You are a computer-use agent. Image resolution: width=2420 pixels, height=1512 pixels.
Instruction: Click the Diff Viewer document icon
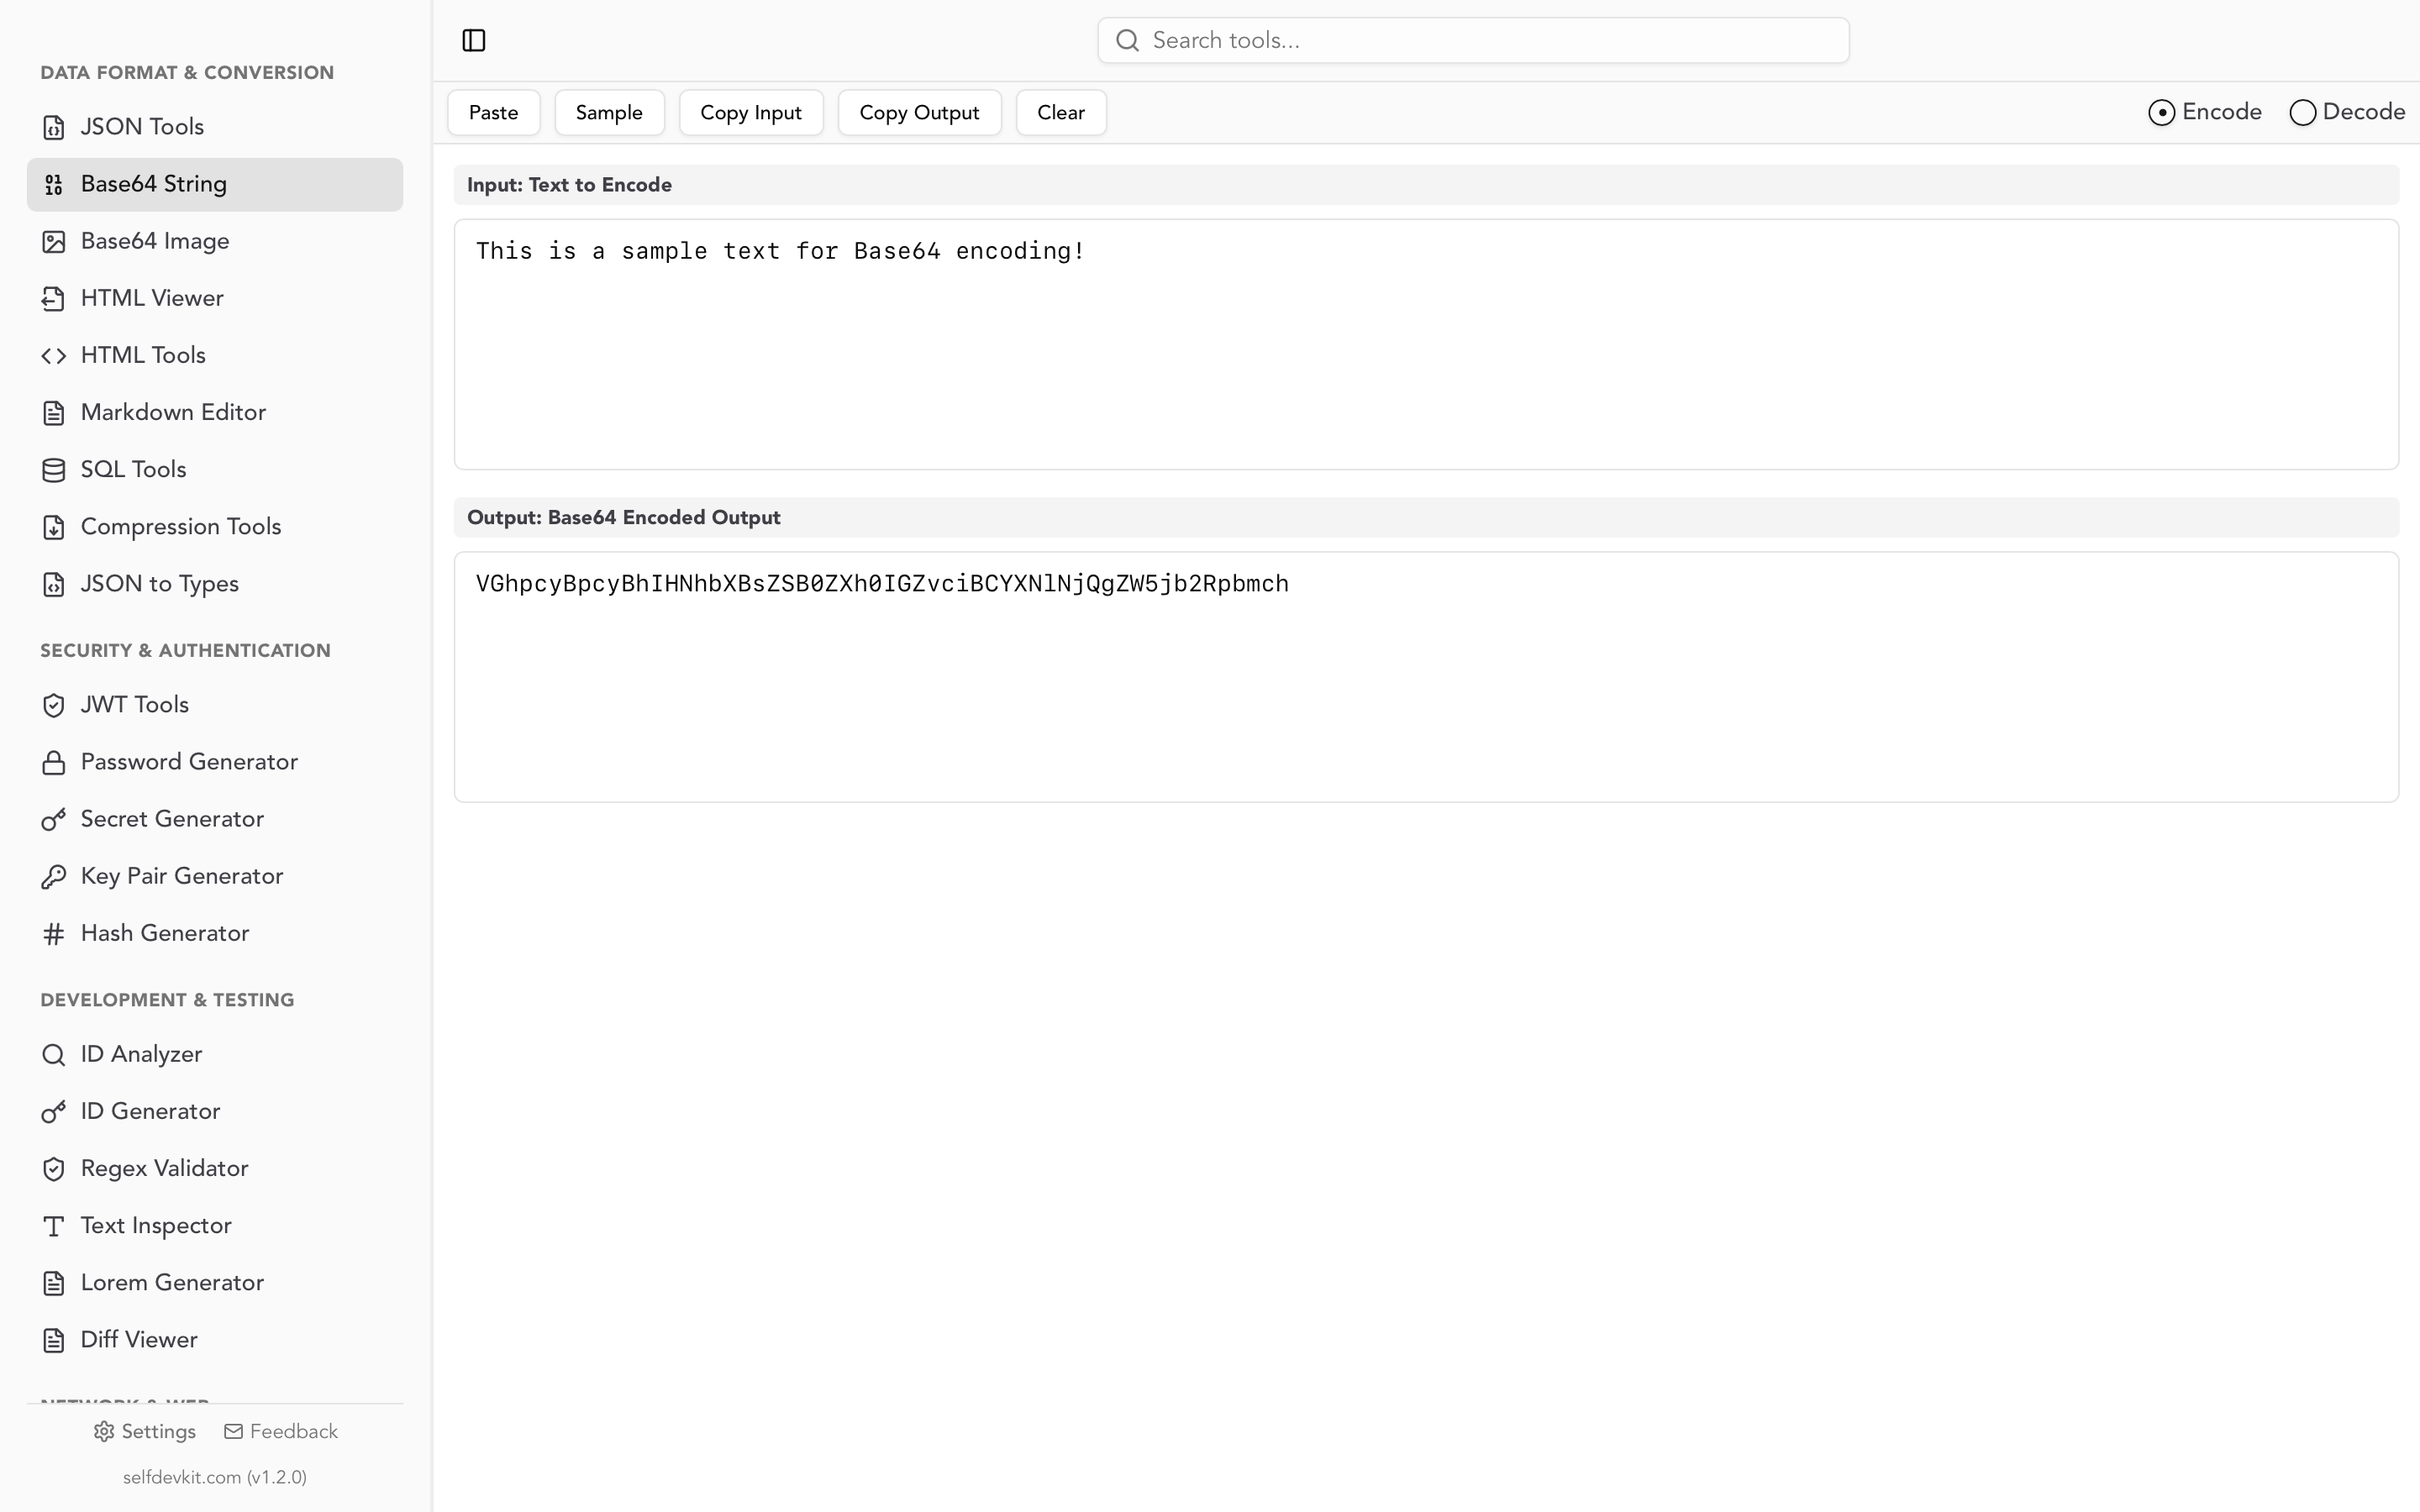[x=54, y=1340]
